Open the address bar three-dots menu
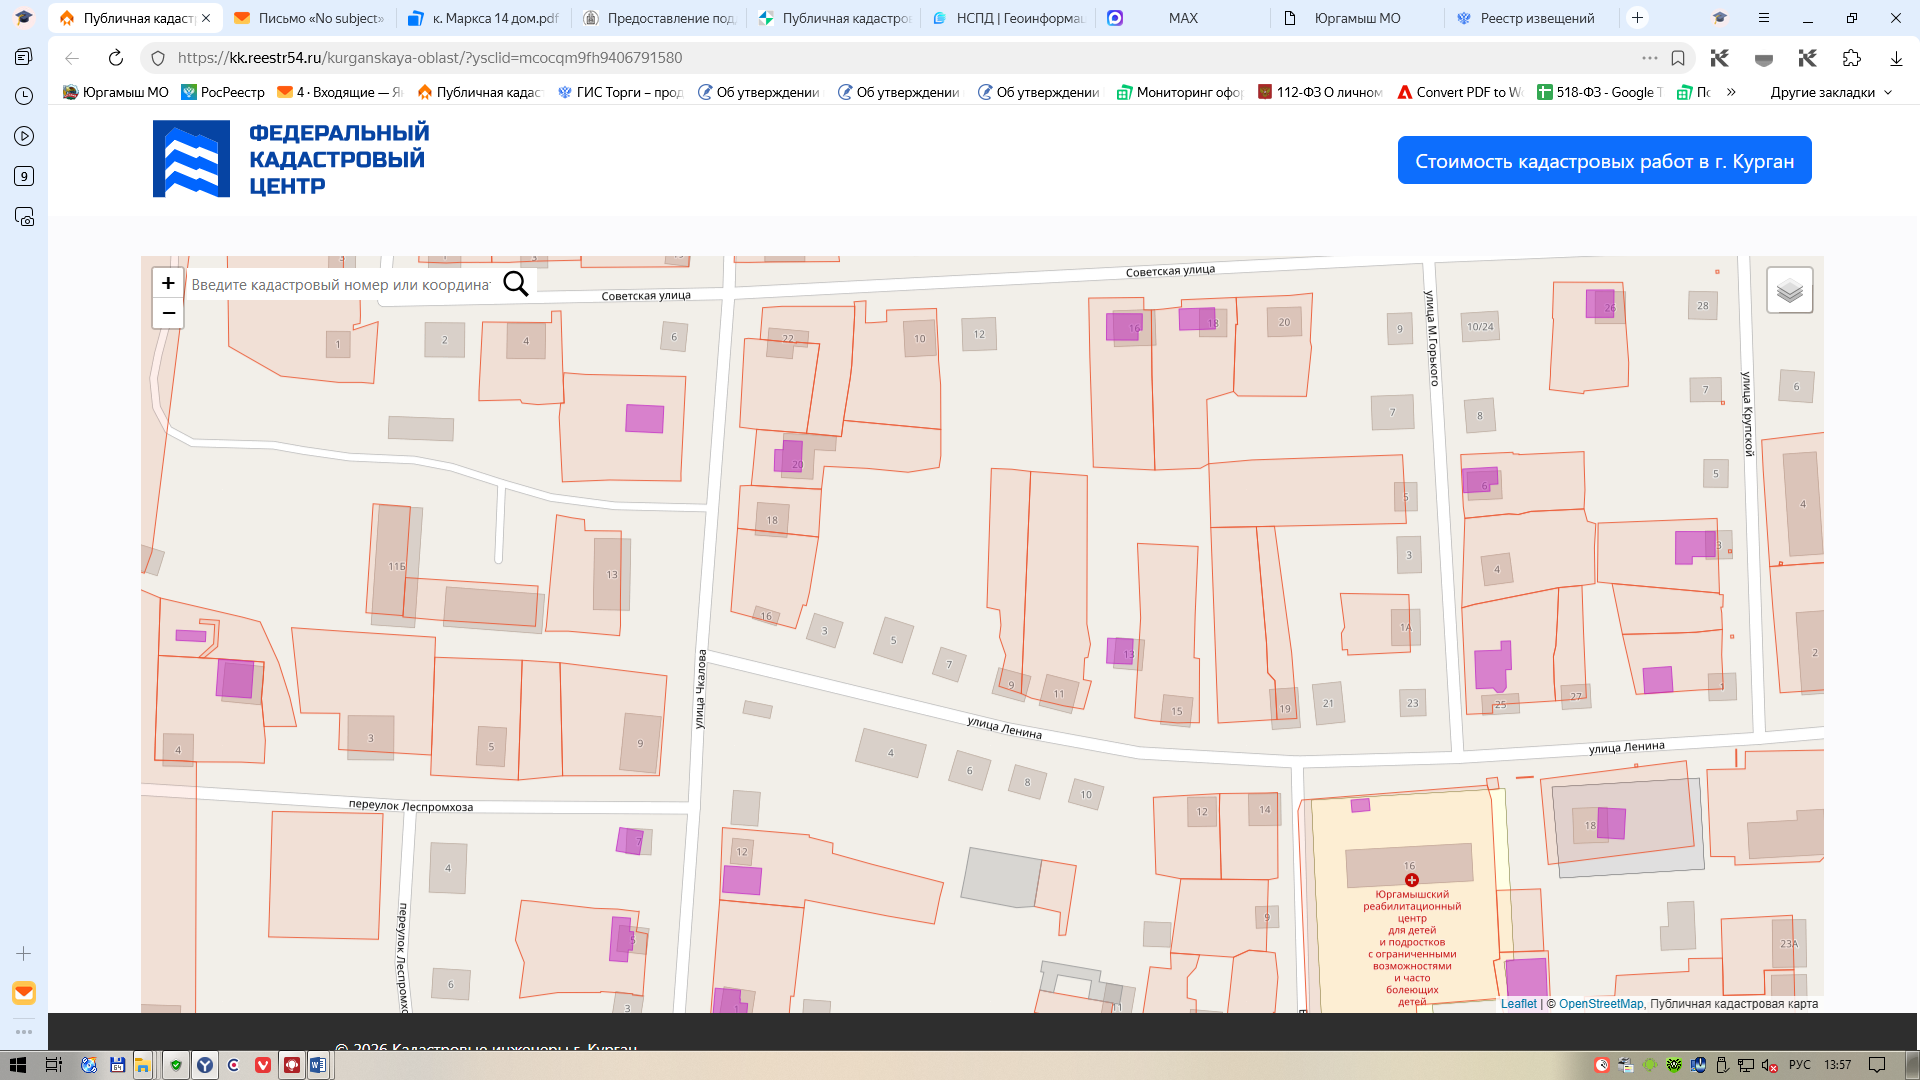1920x1080 pixels. (x=1649, y=58)
